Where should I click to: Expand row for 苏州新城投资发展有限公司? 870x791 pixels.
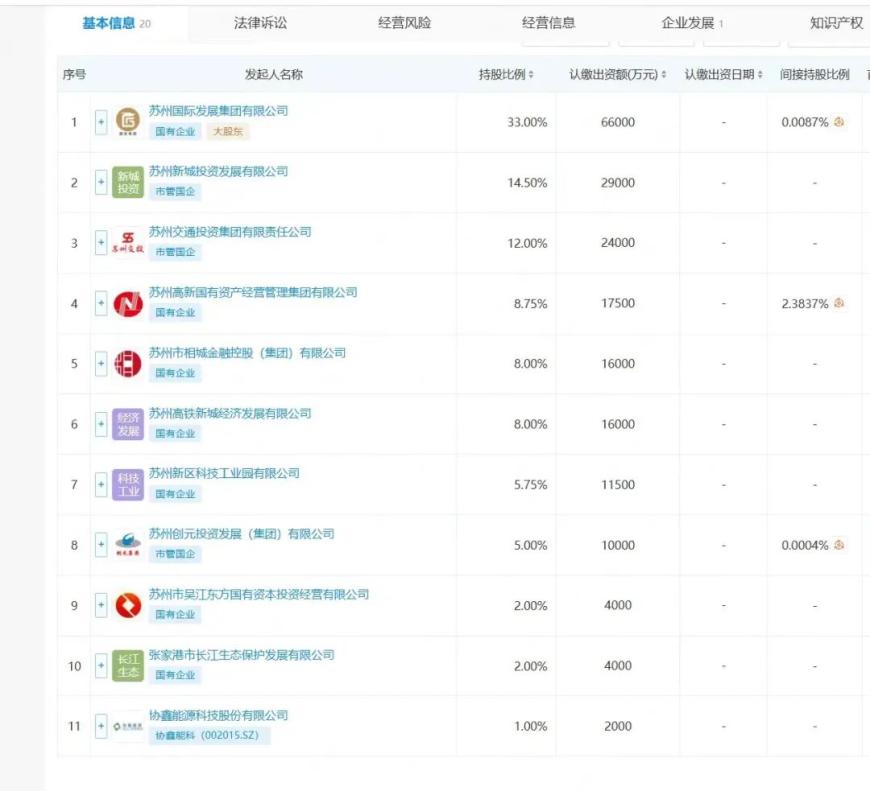click(x=101, y=182)
